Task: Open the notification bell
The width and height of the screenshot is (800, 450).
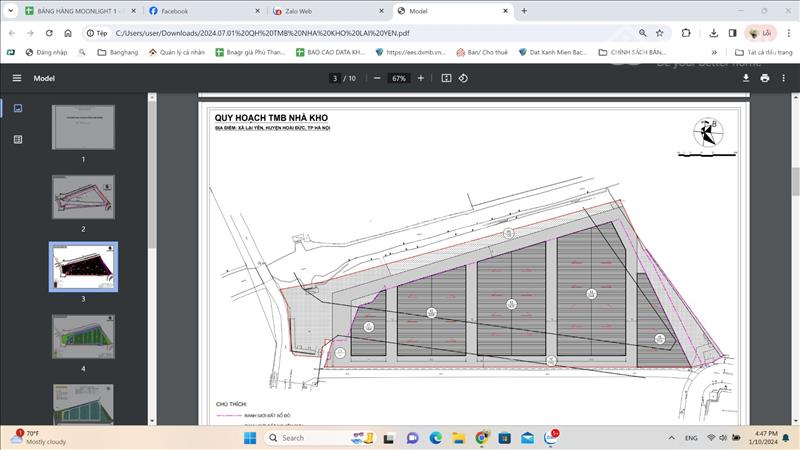Action: [786, 438]
